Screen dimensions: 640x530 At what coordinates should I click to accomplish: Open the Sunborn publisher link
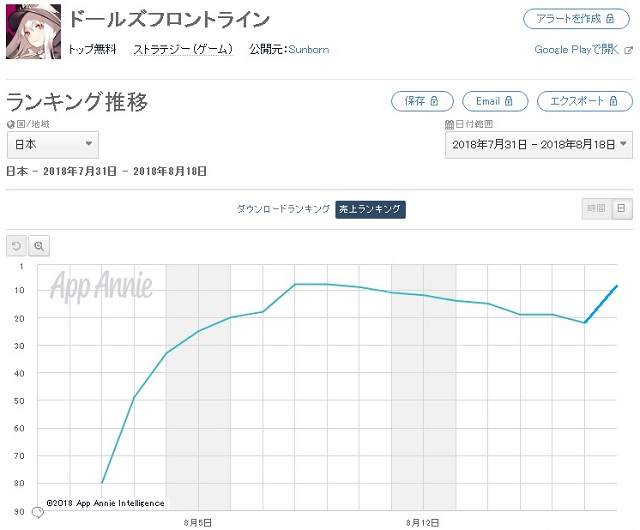point(308,49)
